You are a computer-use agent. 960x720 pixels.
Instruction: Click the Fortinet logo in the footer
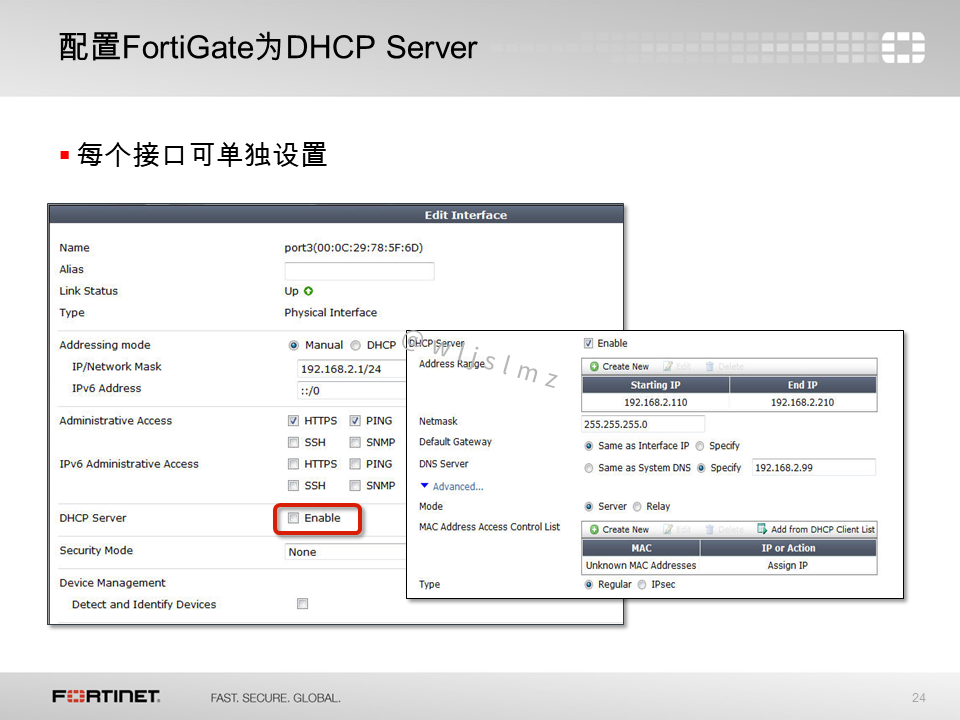106,697
